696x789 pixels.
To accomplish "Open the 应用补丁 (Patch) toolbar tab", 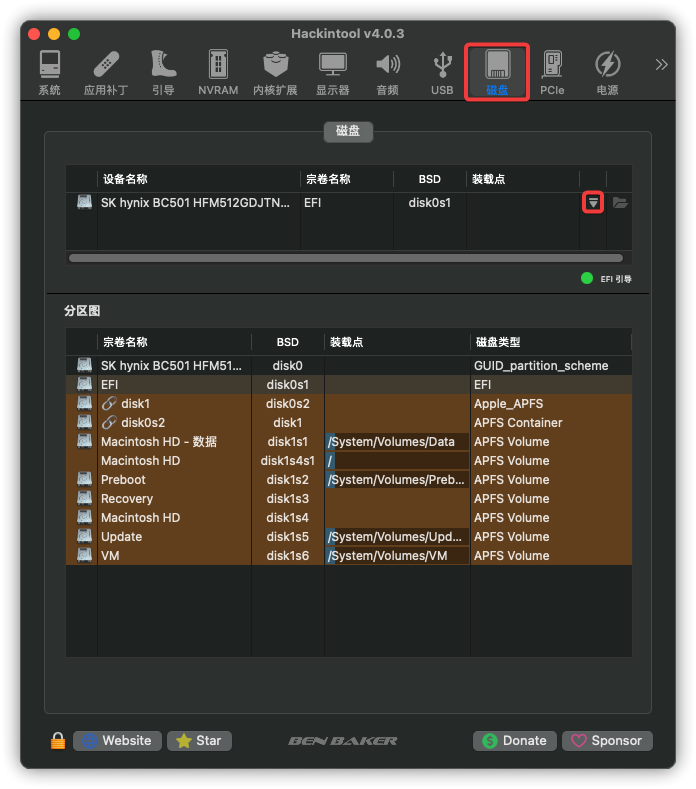I will [106, 72].
